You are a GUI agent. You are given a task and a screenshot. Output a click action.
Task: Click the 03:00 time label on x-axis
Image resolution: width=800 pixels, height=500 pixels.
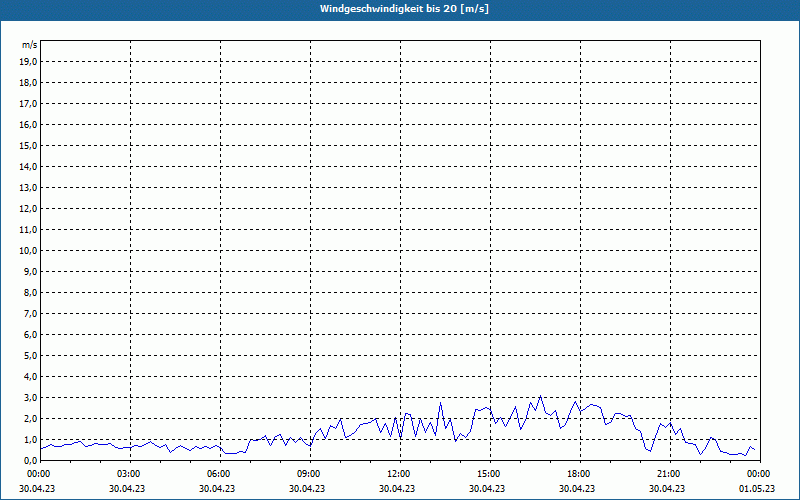click(x=129, y=474)
